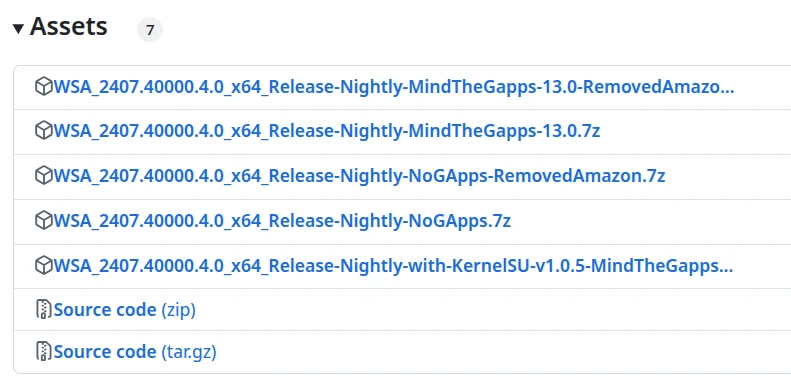Click the (tar.gz) format label

(189, 352)
